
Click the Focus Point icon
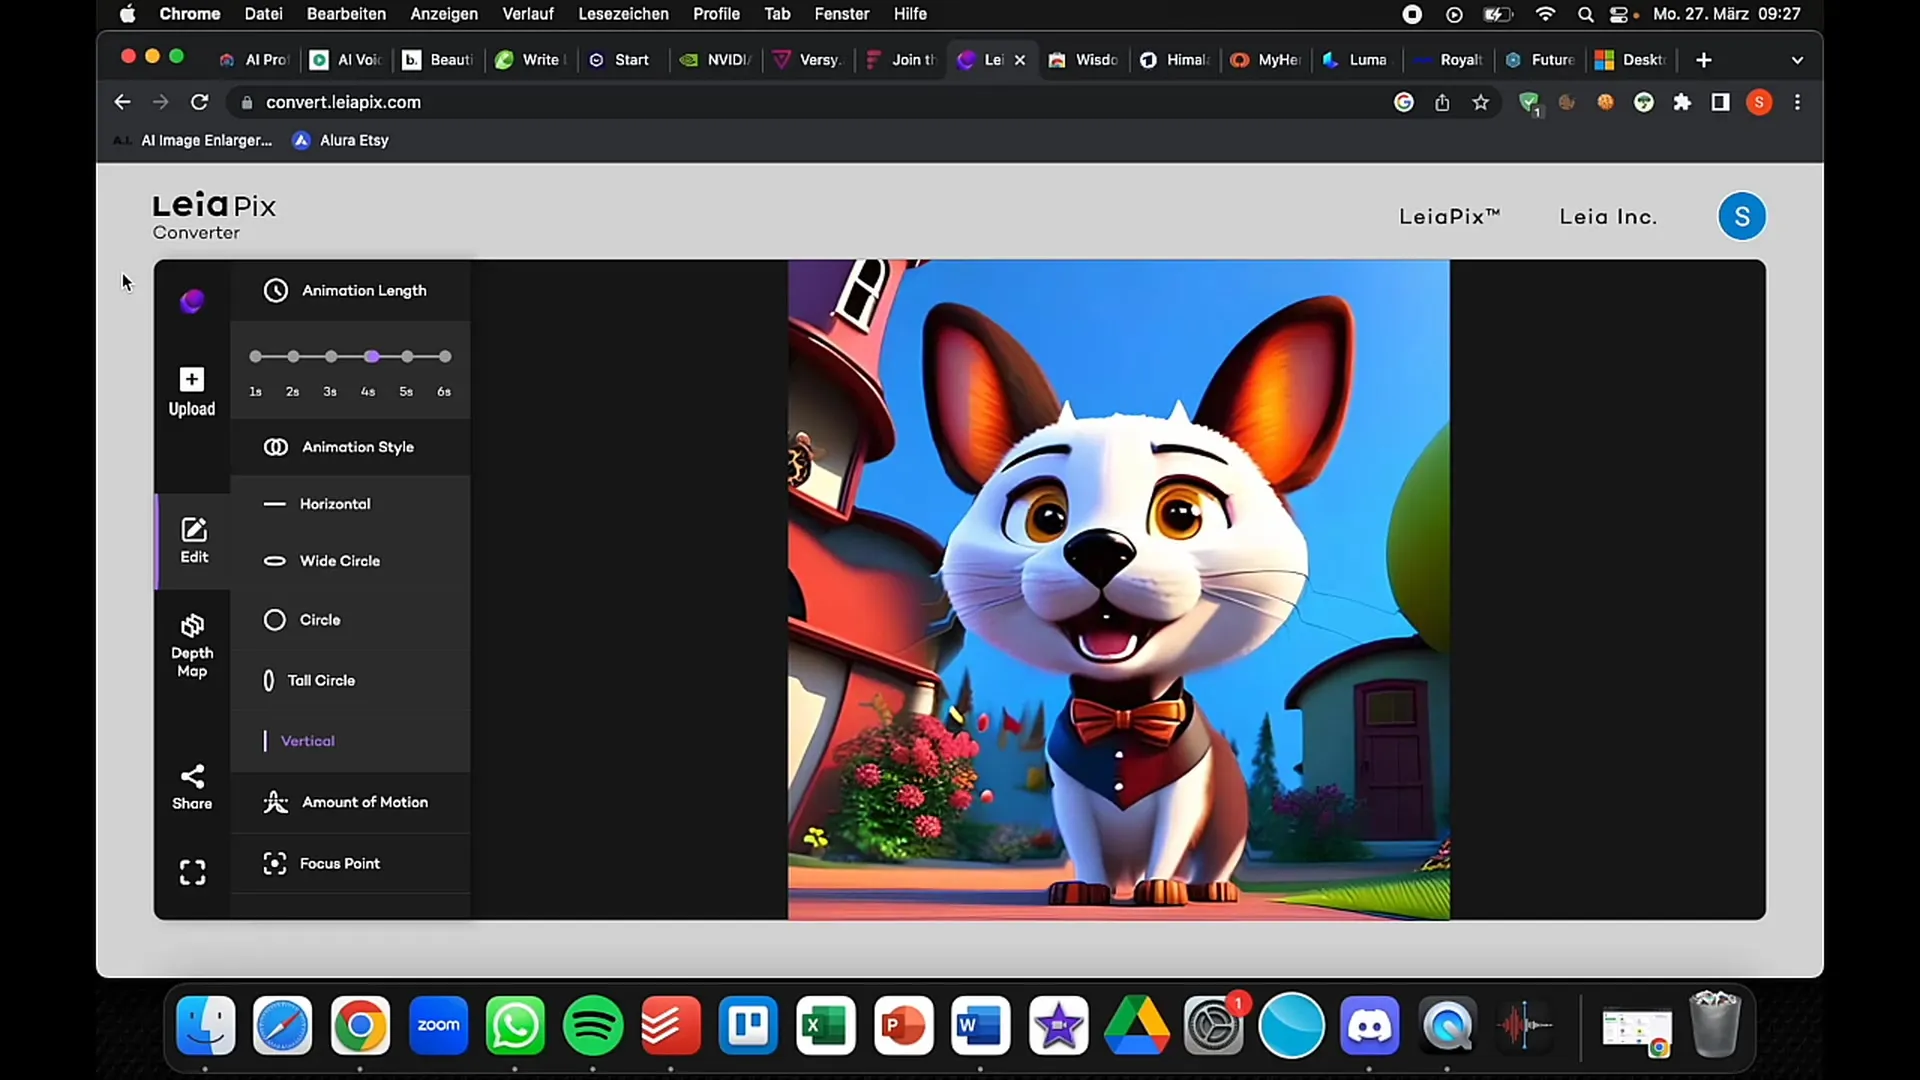coord(276,862)
